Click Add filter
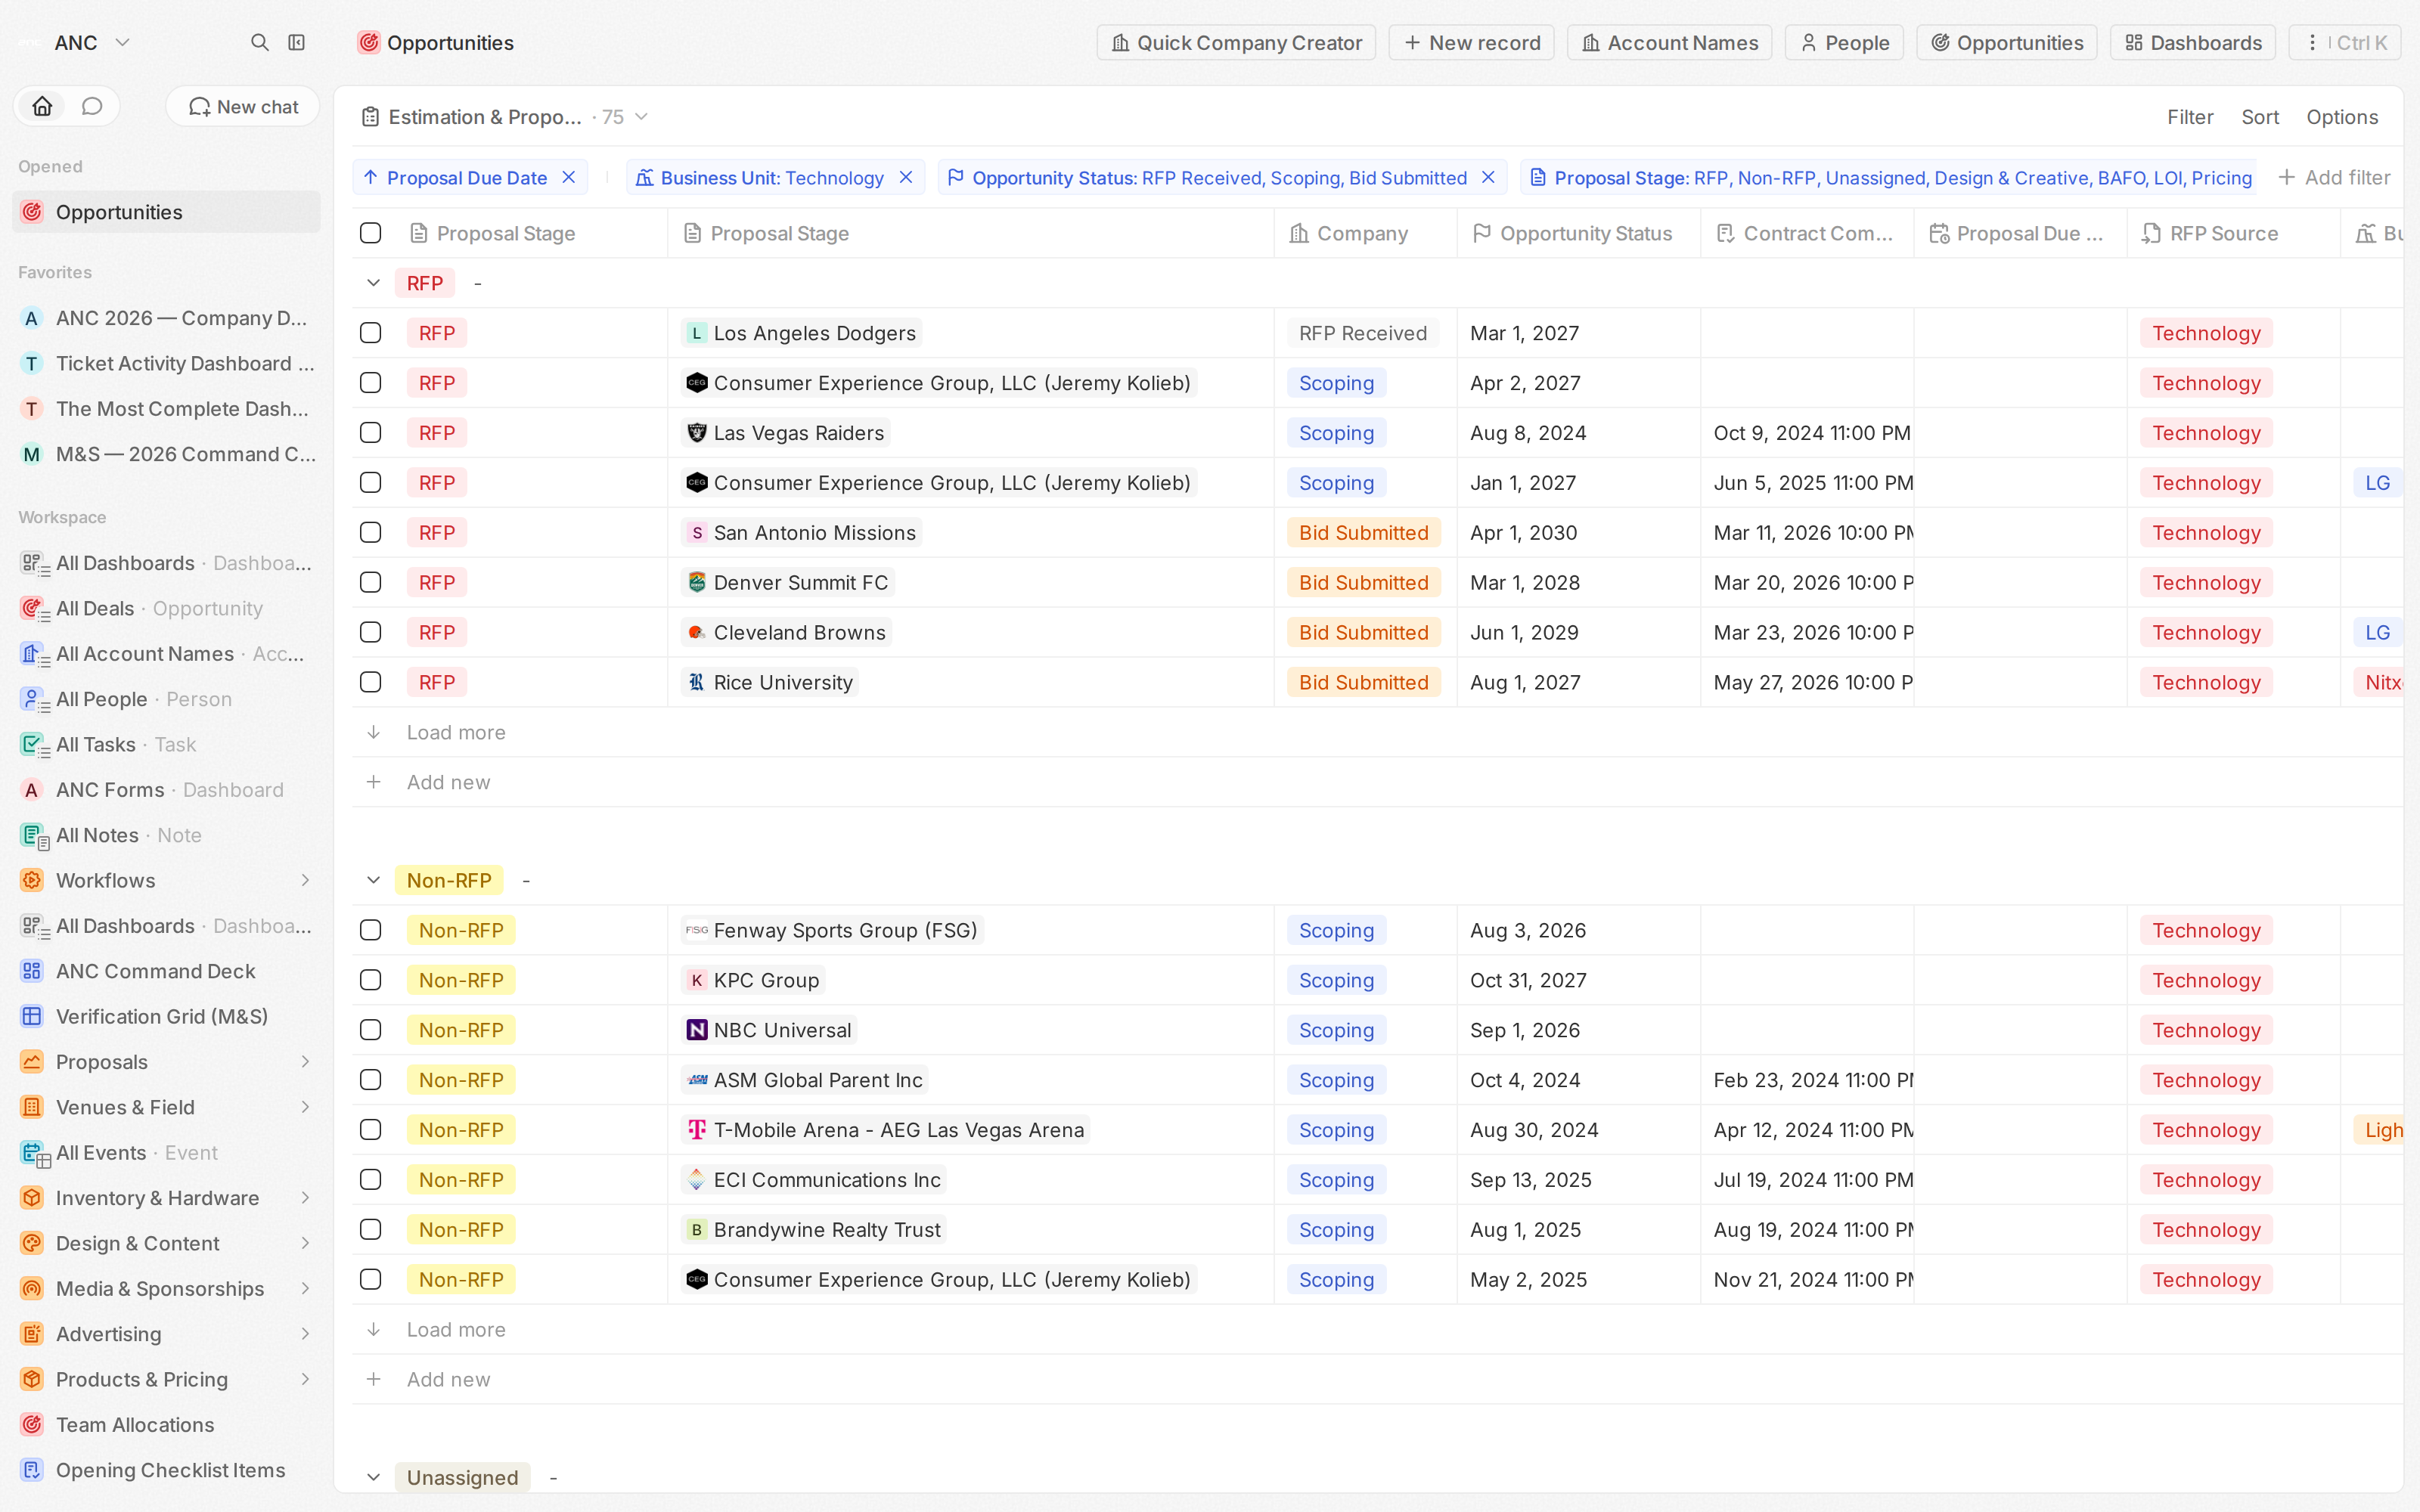 2334,177
